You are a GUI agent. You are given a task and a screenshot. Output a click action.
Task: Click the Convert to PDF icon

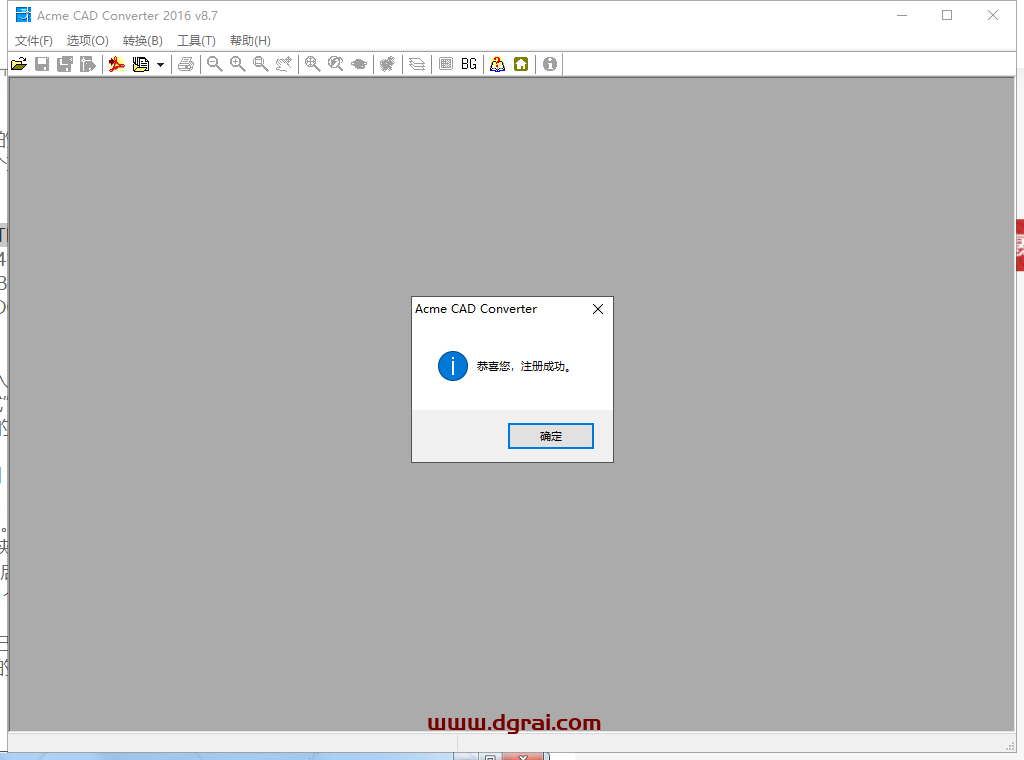tap(117, 64)
